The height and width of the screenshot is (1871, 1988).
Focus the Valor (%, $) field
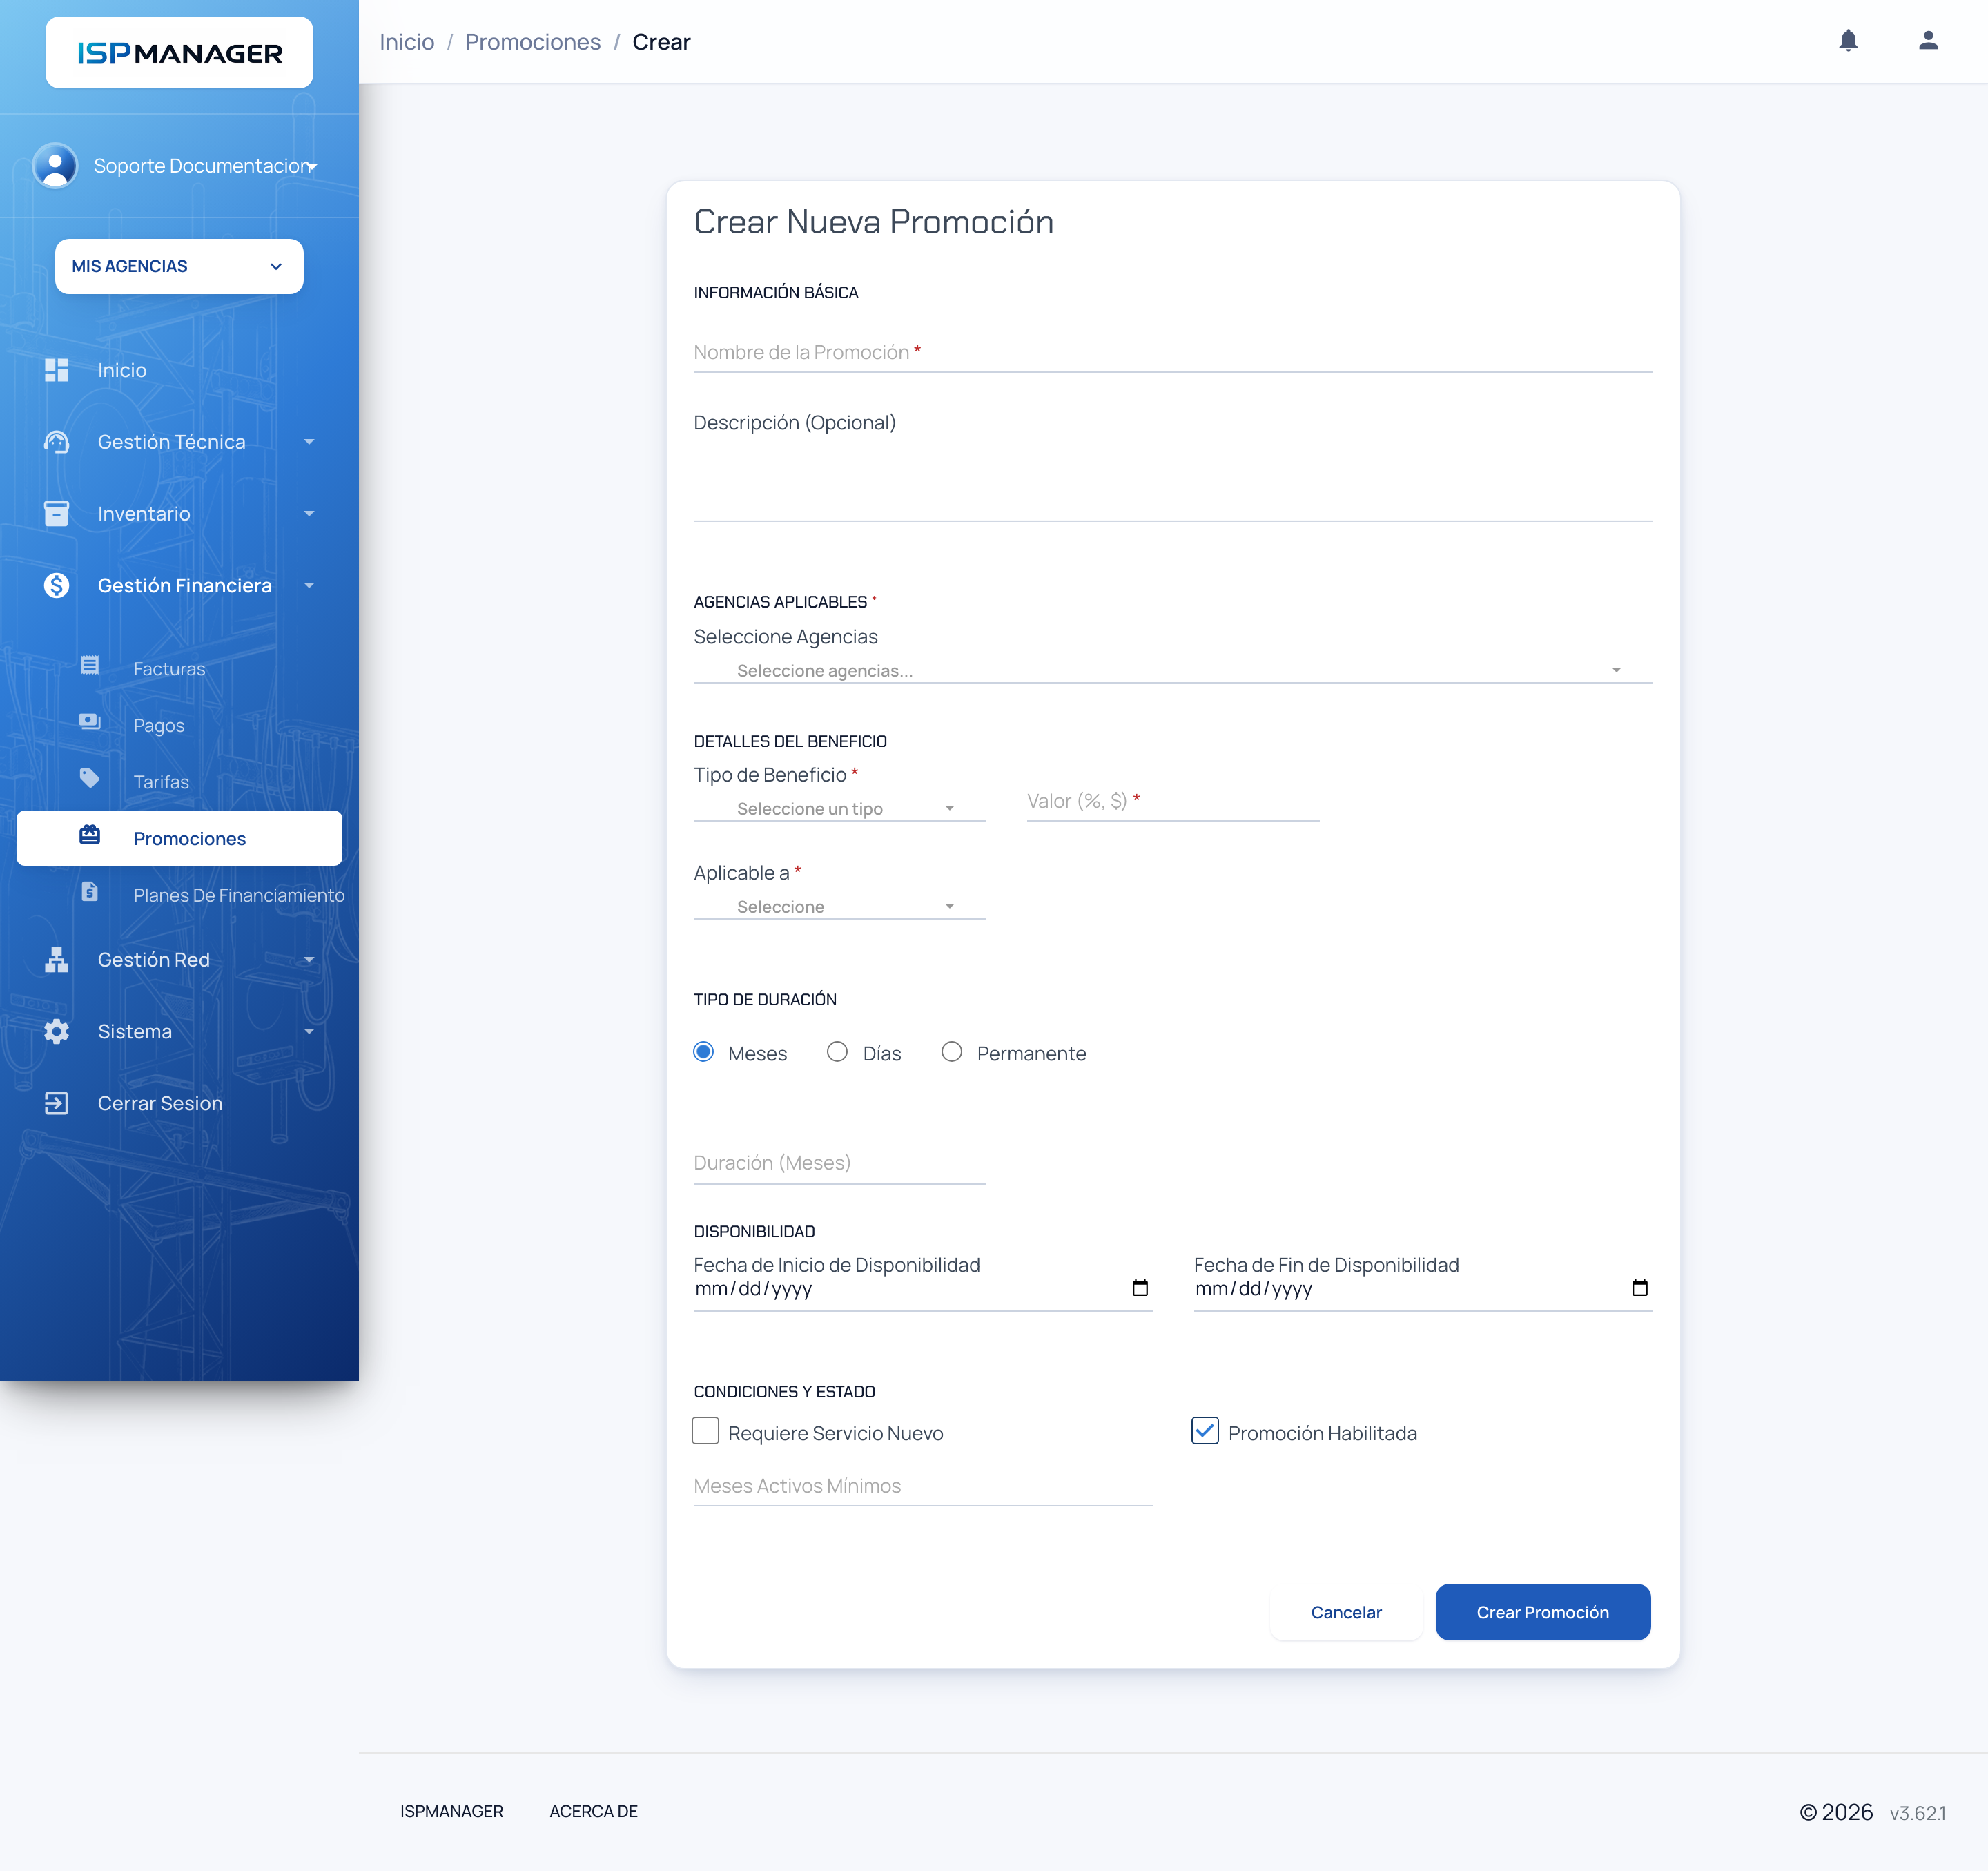(x=1173, y=802)
